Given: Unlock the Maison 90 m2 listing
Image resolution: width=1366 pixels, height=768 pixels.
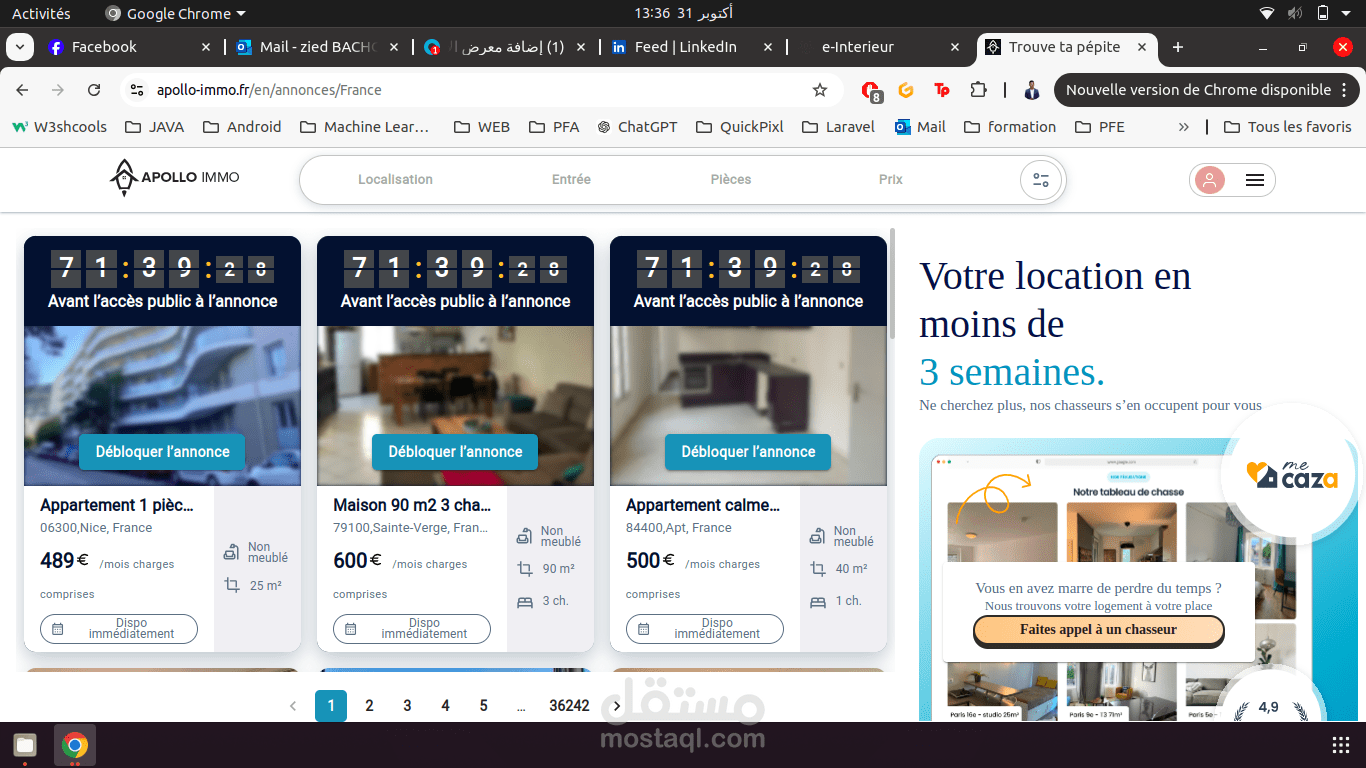Looking at the screenshot, I should pos(455,452).
